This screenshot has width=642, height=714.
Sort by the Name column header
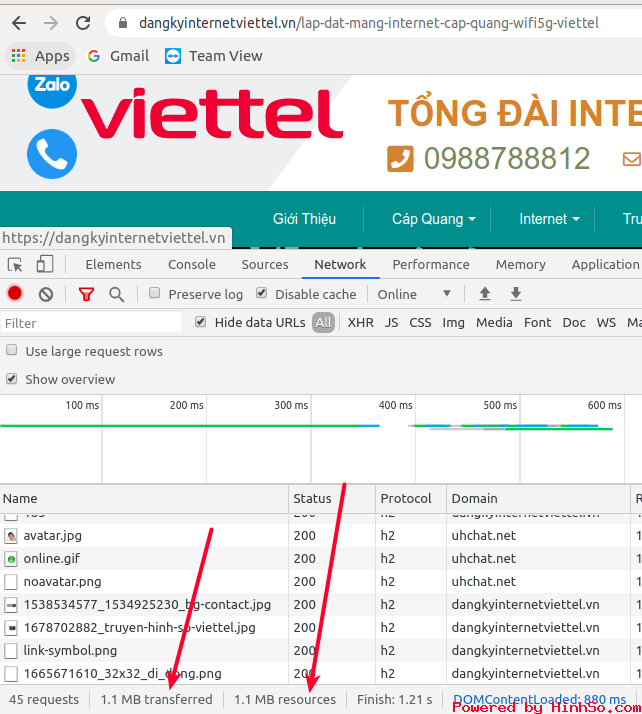pos(144,499)
